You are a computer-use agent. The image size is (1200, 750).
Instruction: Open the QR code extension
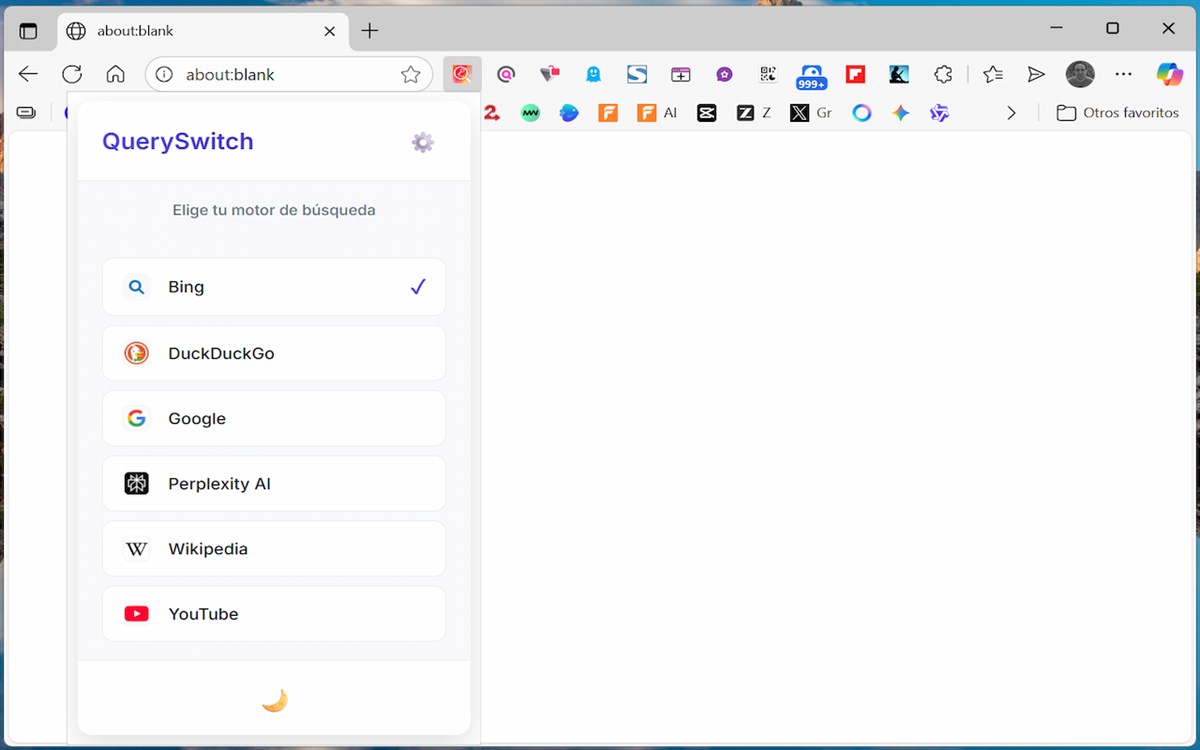click(x=768, y=74)
